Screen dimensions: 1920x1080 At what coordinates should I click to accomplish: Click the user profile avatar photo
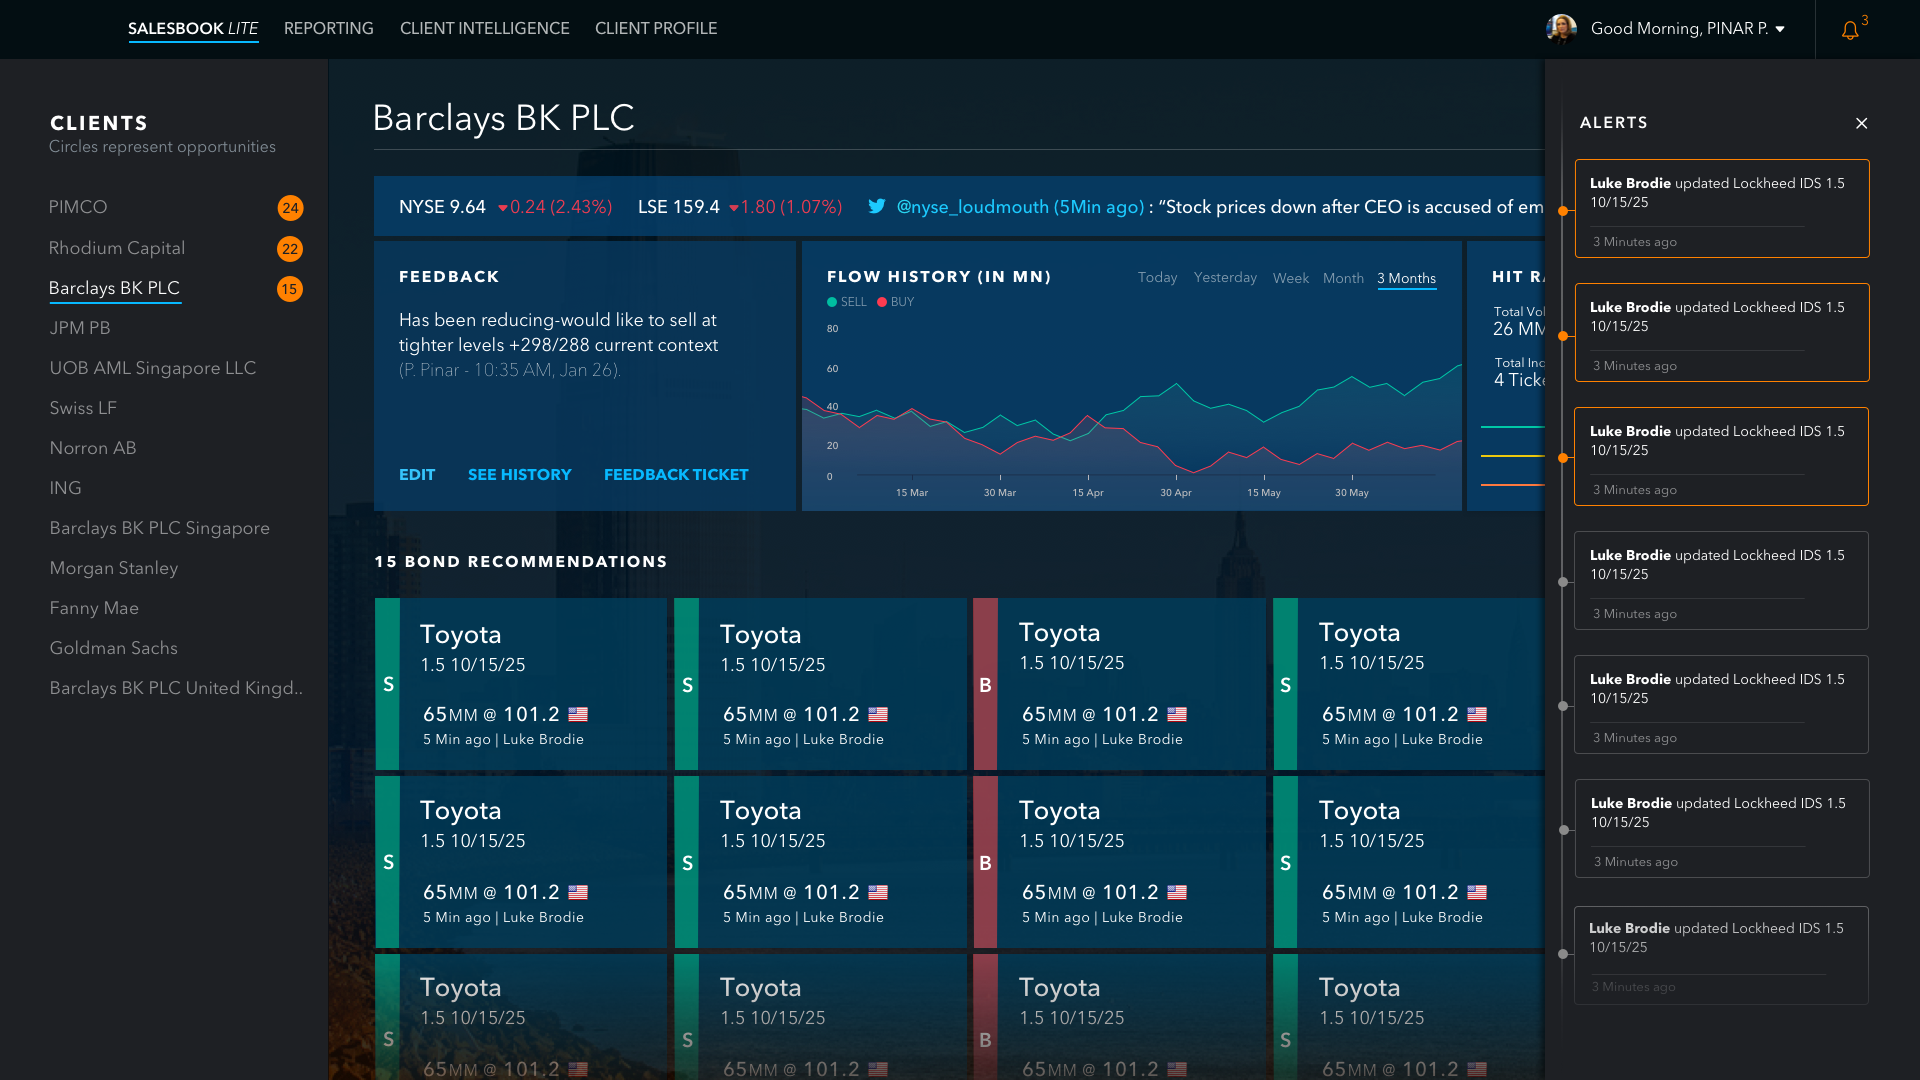coord(1561,29)
